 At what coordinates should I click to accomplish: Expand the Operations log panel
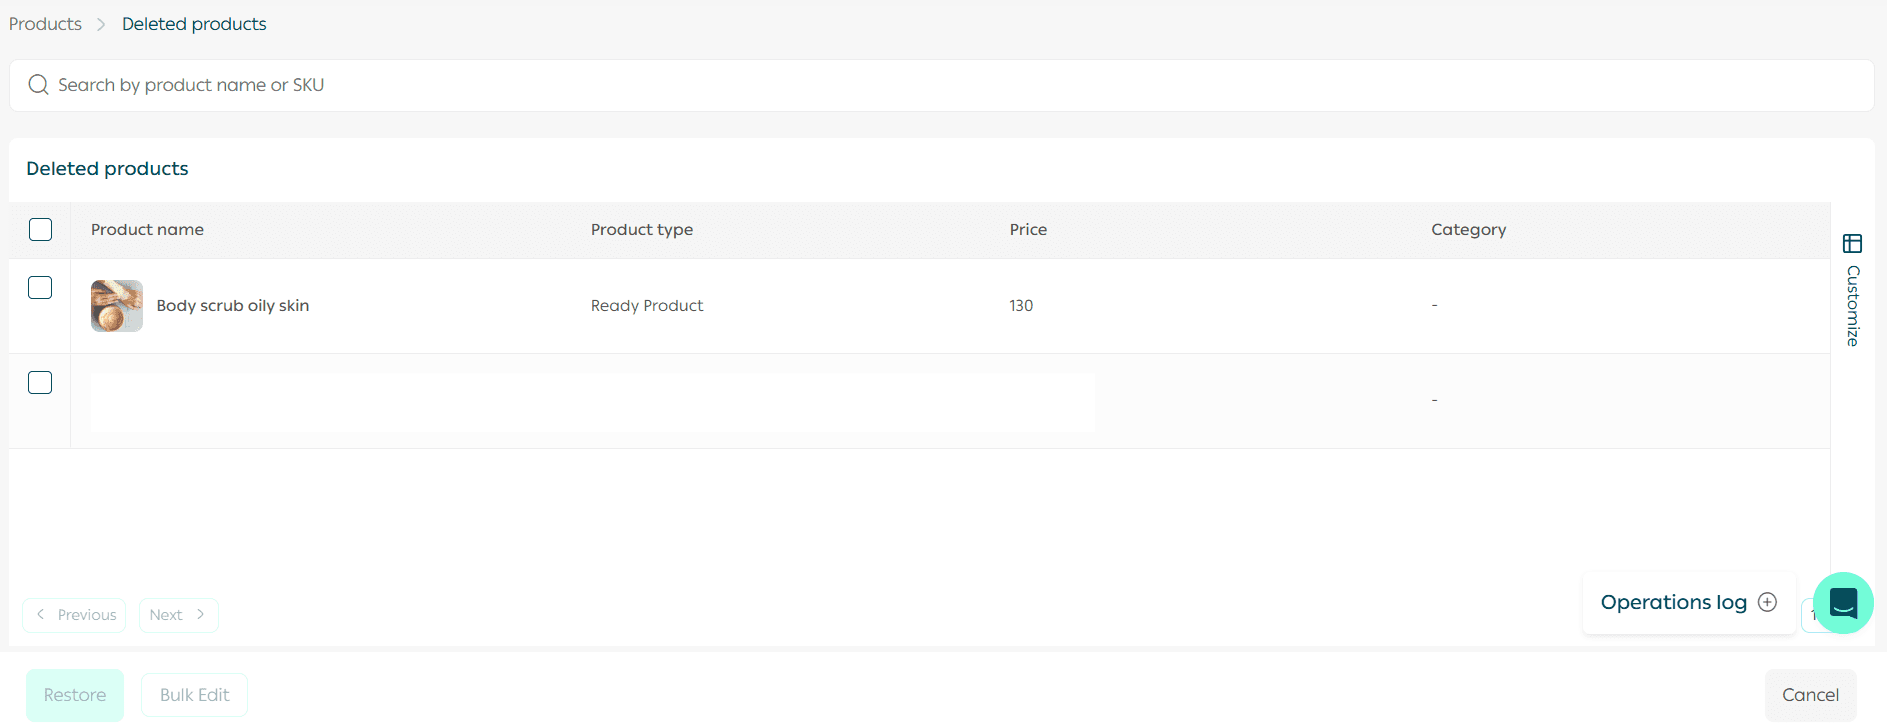click(x=1673, y=602)
